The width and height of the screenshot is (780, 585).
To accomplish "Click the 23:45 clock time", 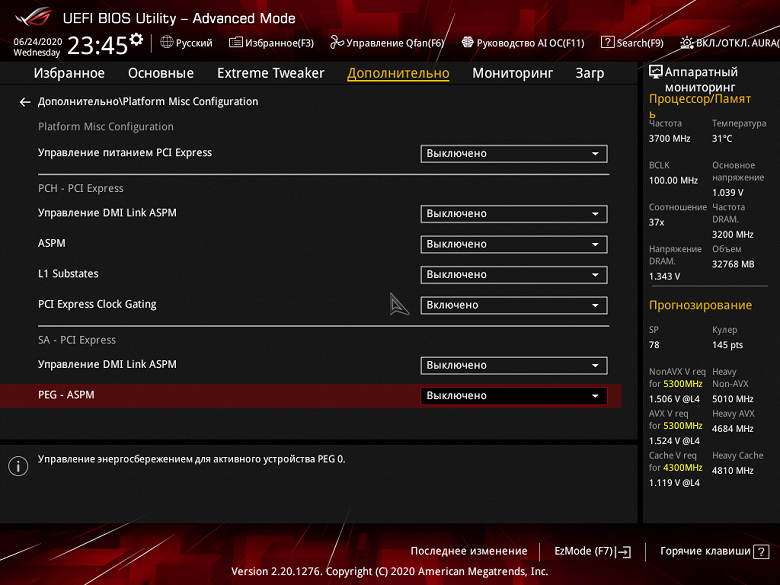I will click(x=98, y=46).
